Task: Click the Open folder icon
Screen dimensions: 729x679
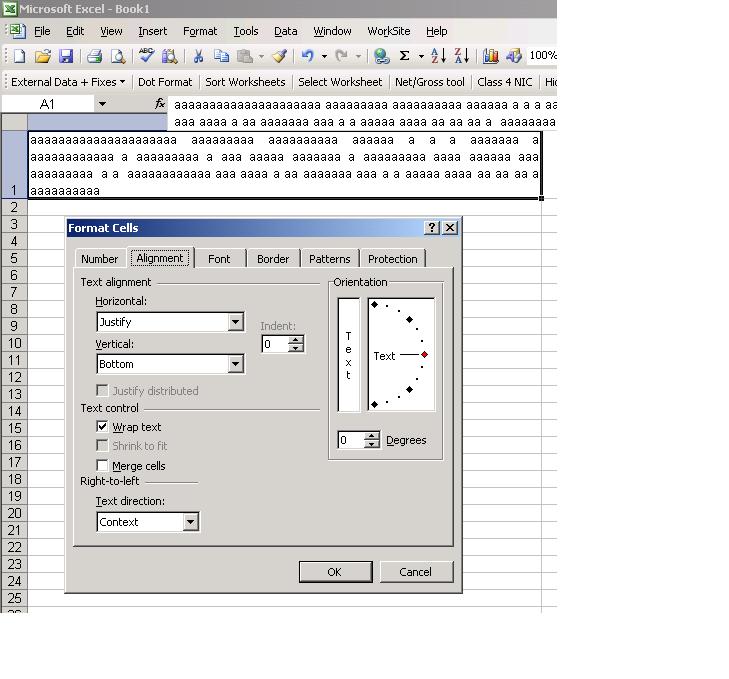Action: pyautogui.click(x=43, y=57)
